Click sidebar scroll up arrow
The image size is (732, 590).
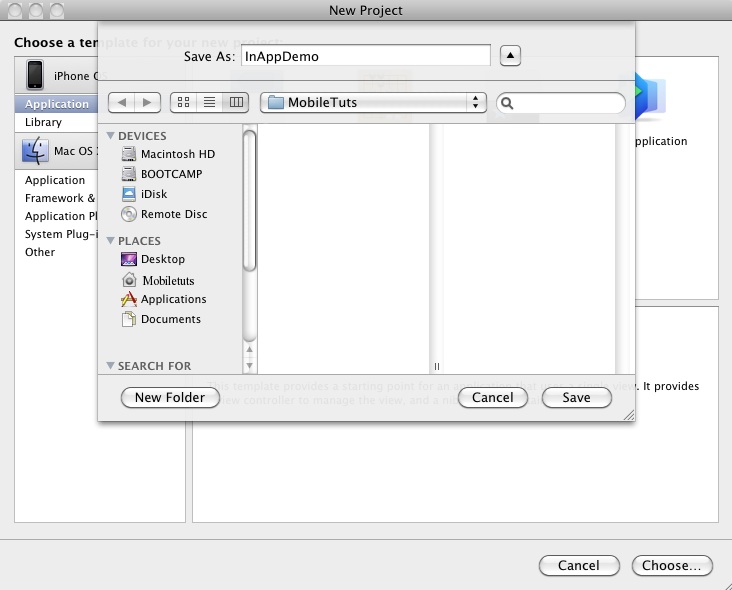click(249, 349)
